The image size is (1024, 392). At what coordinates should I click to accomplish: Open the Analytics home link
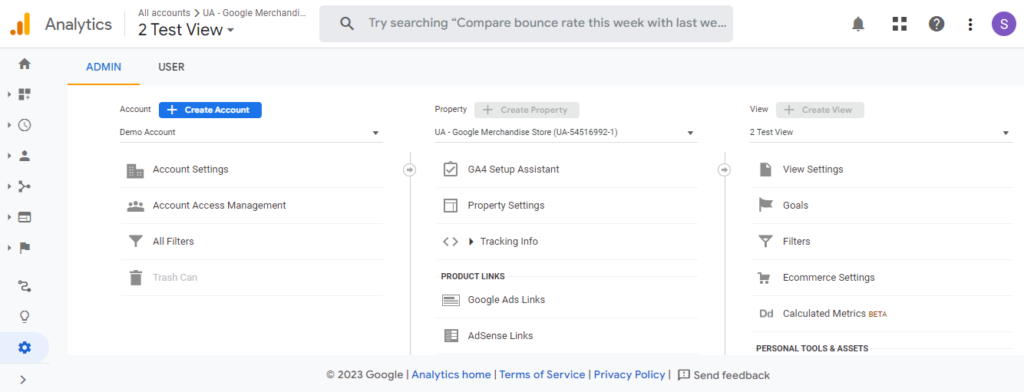click(451, 375)
